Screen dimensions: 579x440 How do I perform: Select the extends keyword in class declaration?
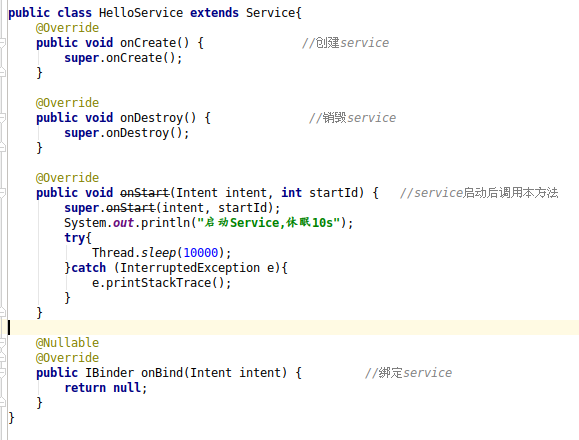coord(214,13)
